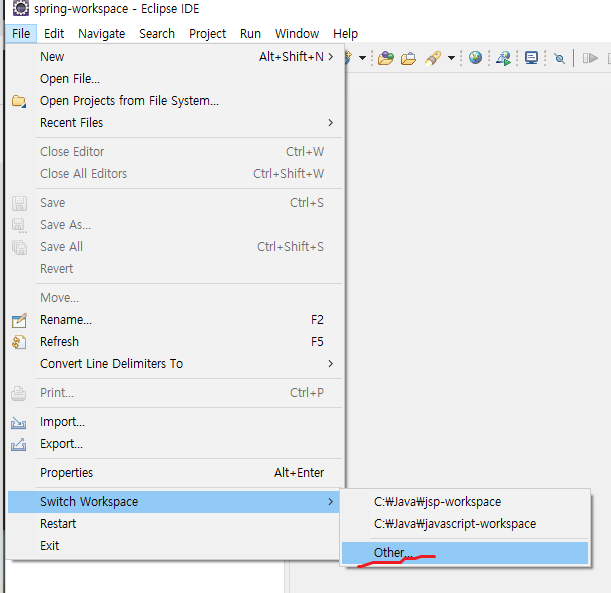The image size is (611, 593).
Task: Select Import... menu entry
Action: point(175,422)
